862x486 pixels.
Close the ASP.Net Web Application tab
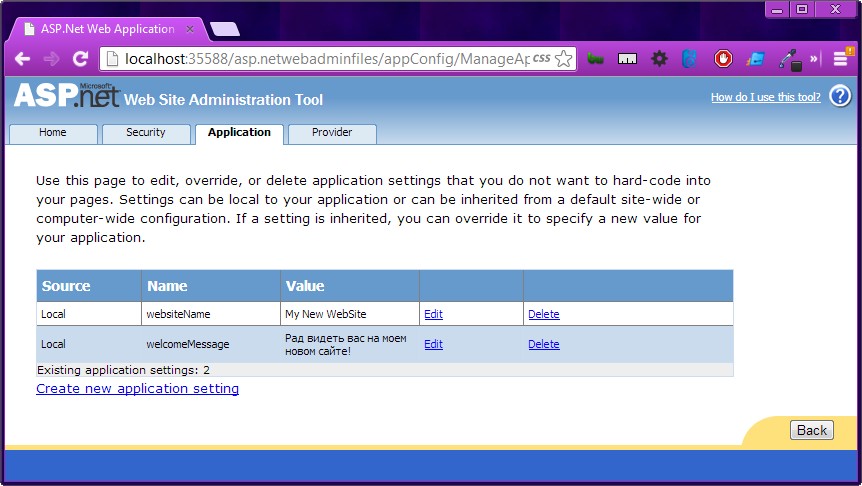click(x=190, y=29)
